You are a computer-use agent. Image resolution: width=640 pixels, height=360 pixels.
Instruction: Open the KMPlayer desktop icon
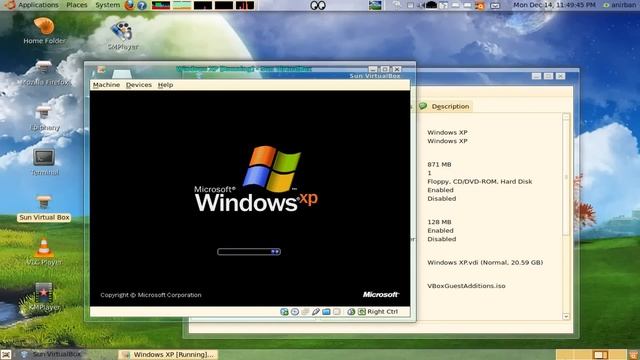pyautogui.click(x=44, y=297)
